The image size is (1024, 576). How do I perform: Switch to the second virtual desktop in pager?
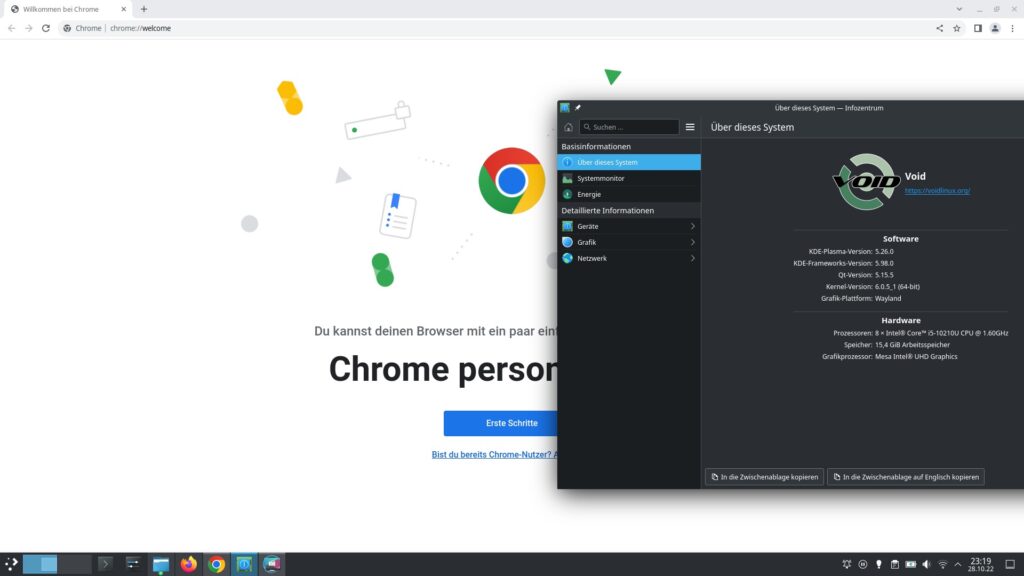click(74, 564)
